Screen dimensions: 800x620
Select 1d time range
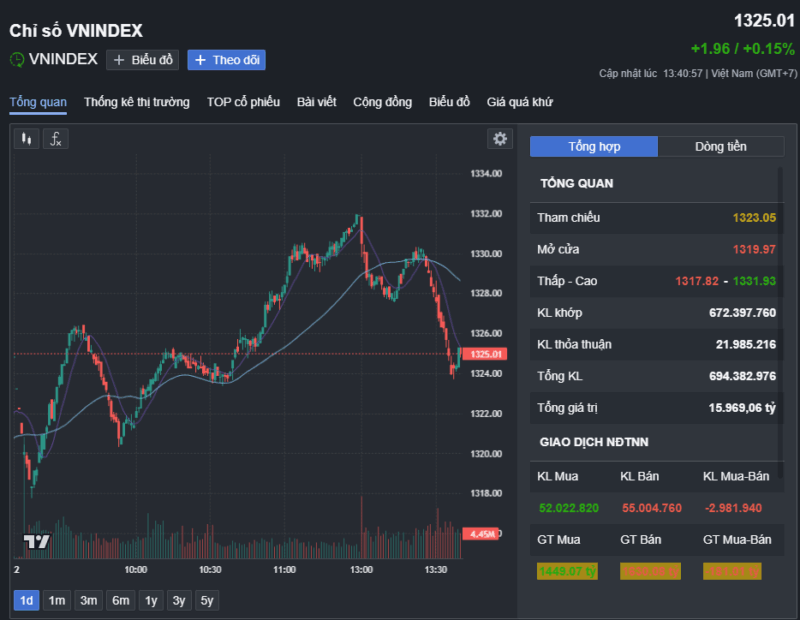click(26, 601)
